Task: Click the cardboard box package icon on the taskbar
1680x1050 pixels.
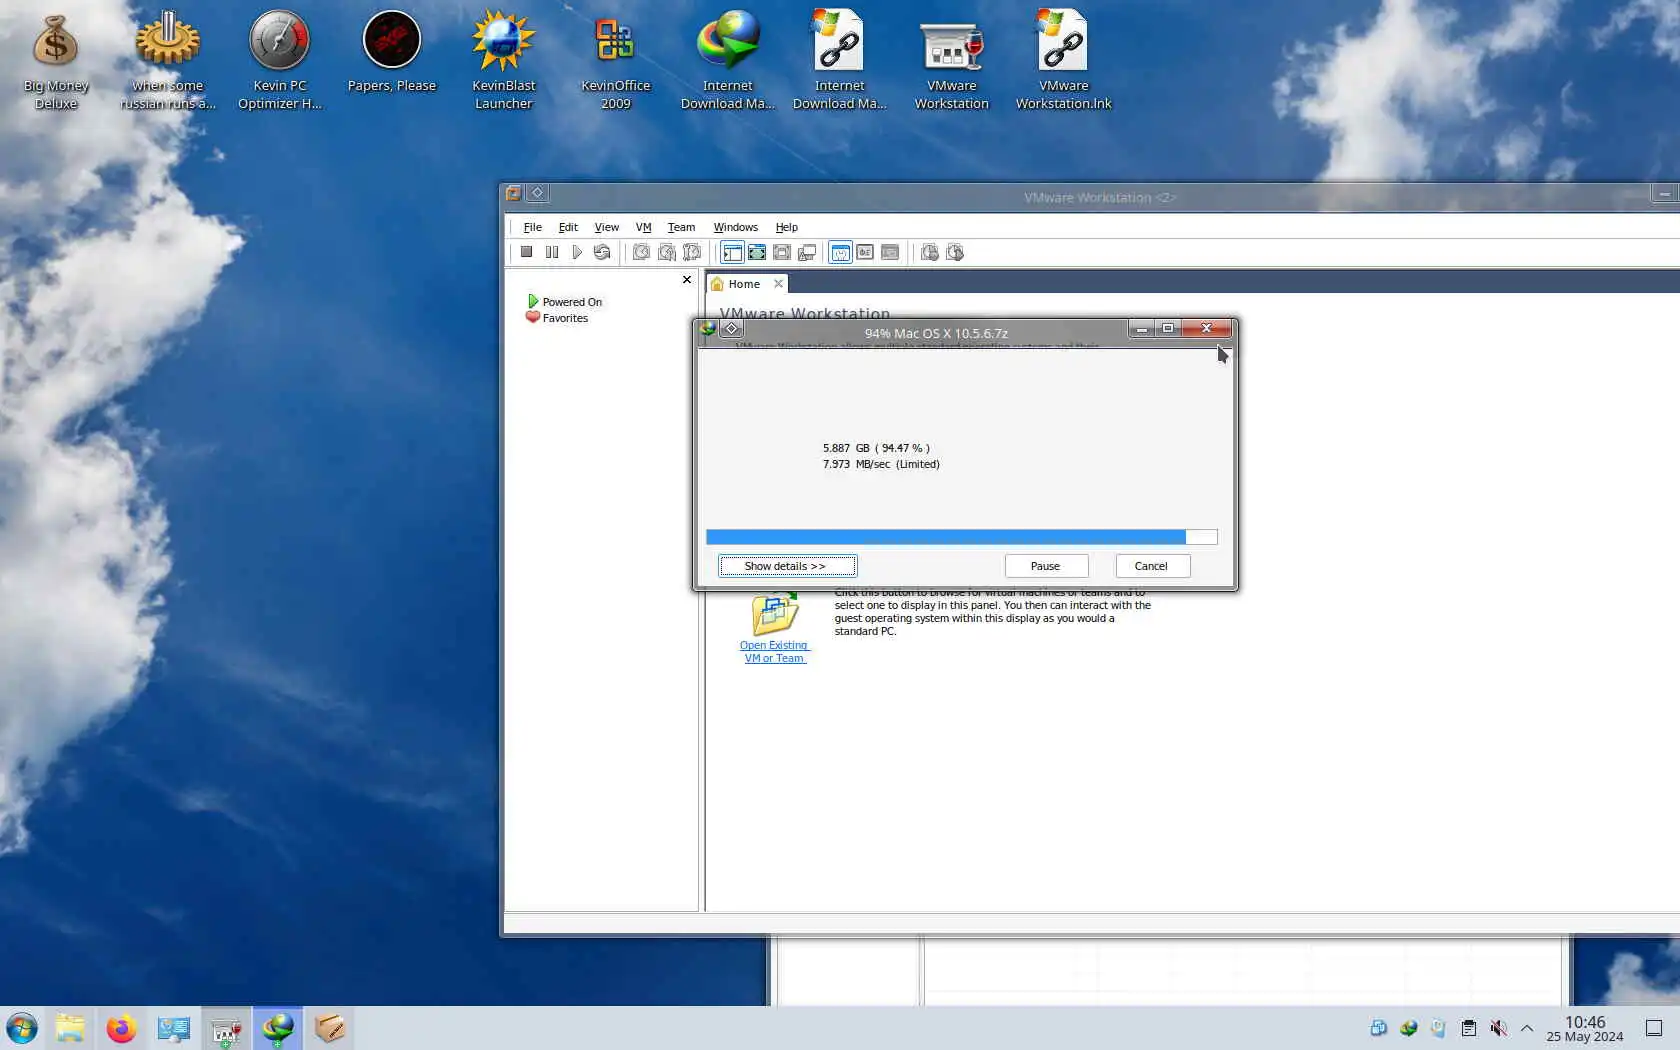Action: (x=330, y=1028)
